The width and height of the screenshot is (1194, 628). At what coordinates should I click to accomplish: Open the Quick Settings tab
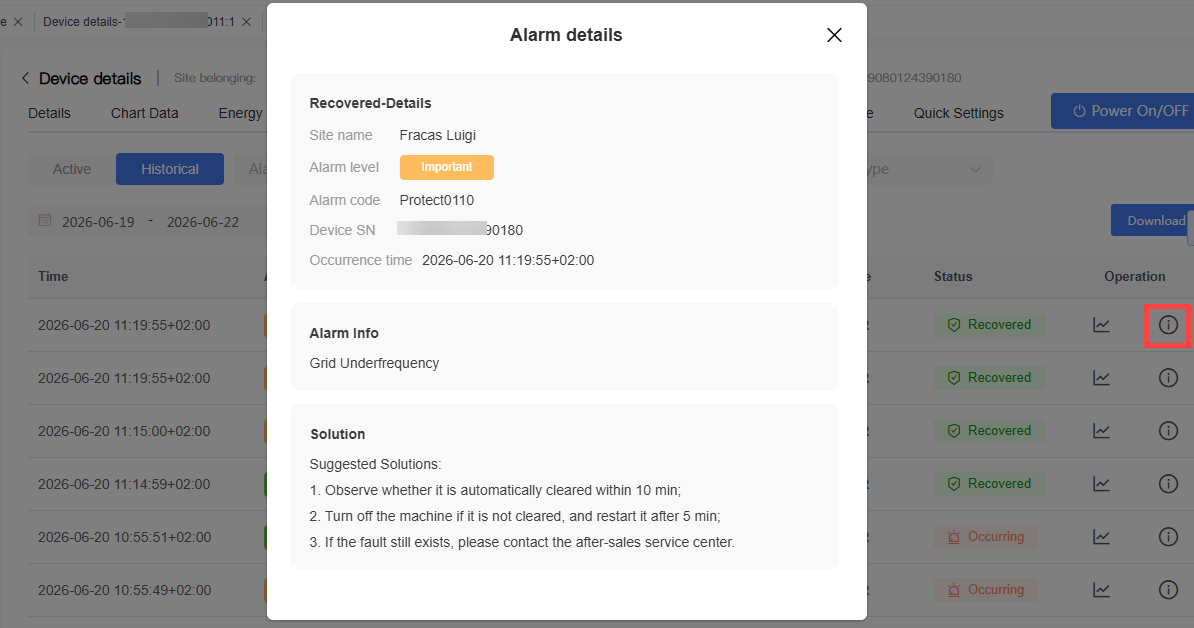pos(959,113)
